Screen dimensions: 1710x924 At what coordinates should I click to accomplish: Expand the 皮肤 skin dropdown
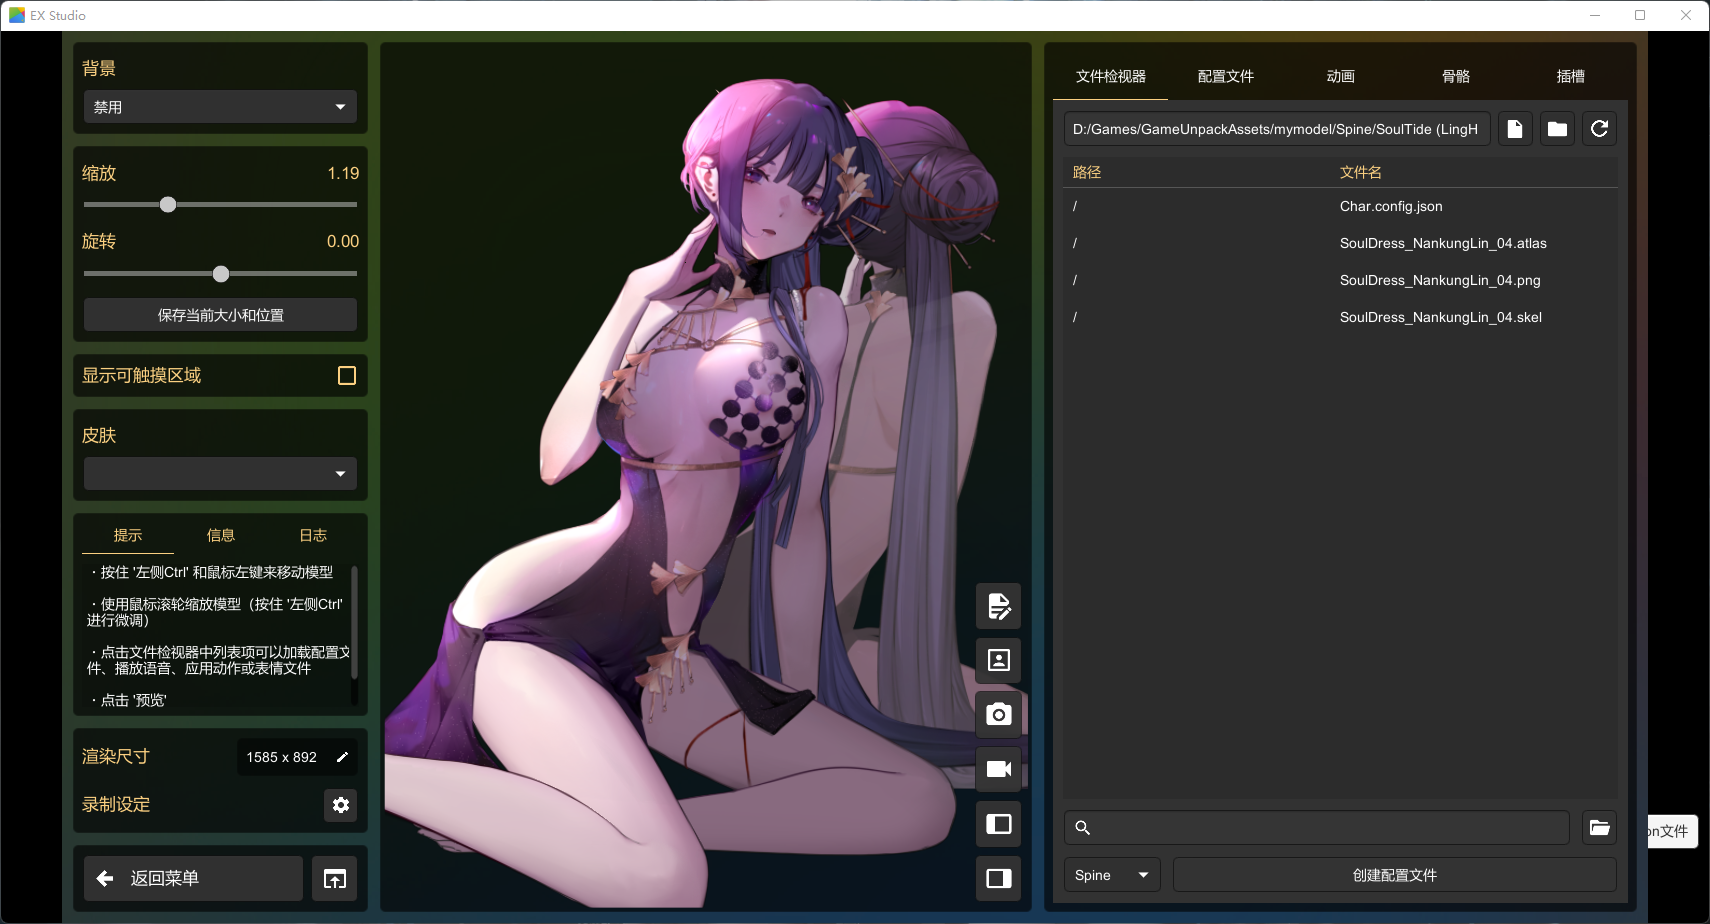[220, 474]
